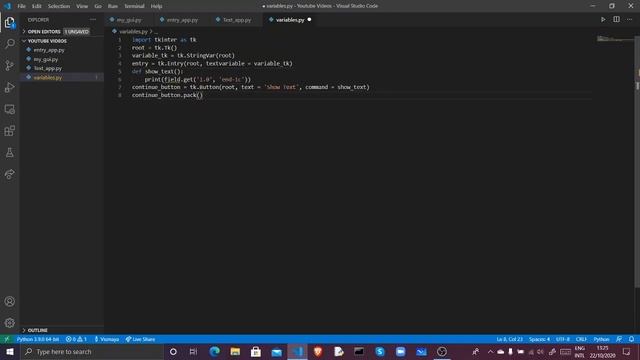Screen dimensions: 640x360
Task: Open File Explorer from taskbar
Action: tap(235, 351)
